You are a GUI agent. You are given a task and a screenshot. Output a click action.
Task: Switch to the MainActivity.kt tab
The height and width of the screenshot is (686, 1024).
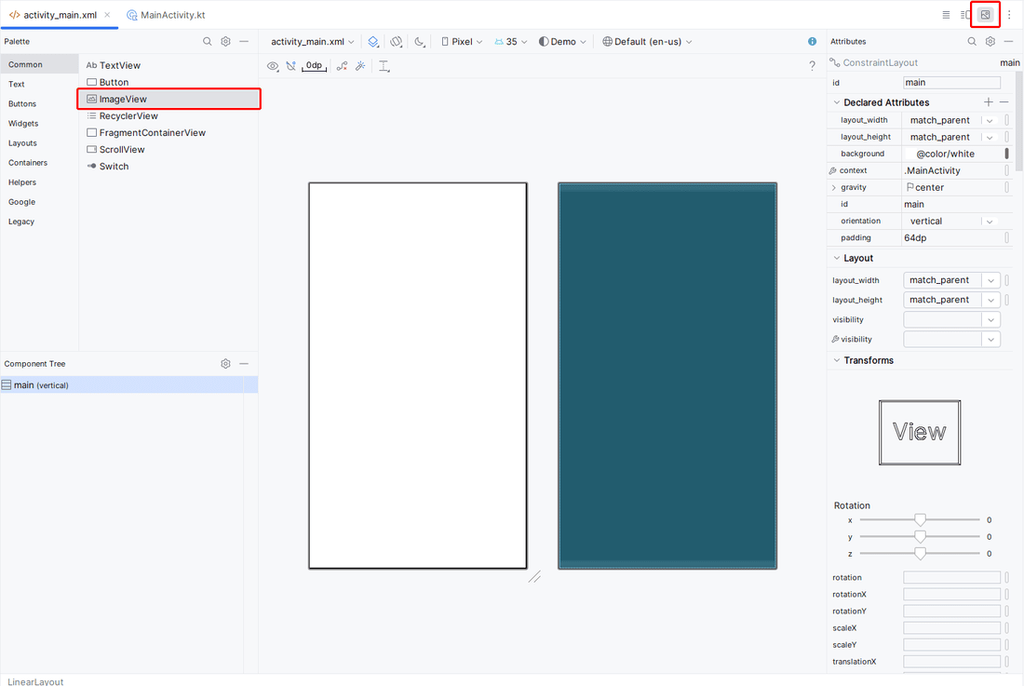(x=165, y=16)
